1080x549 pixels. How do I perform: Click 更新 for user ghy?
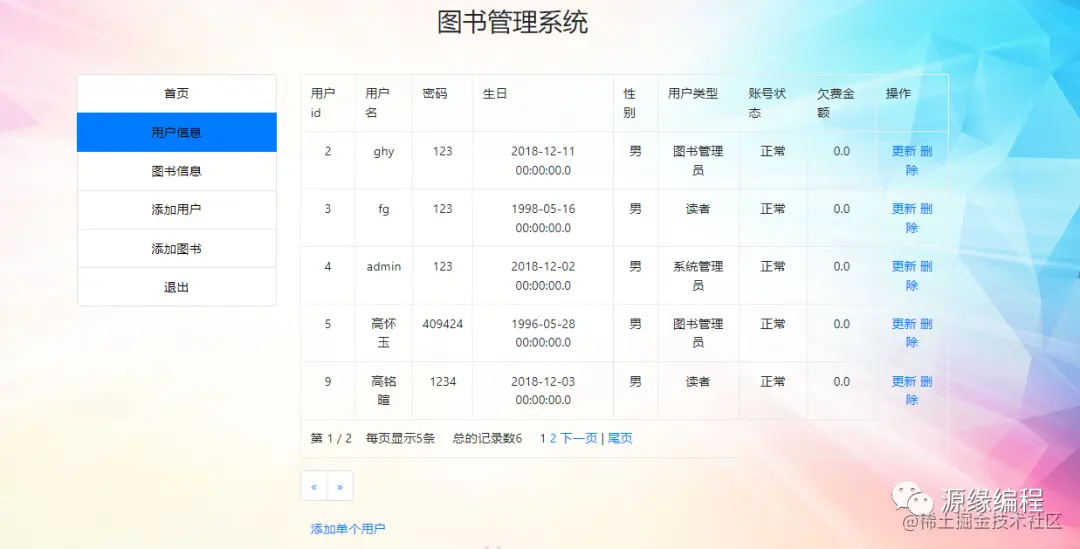point(904,151)
